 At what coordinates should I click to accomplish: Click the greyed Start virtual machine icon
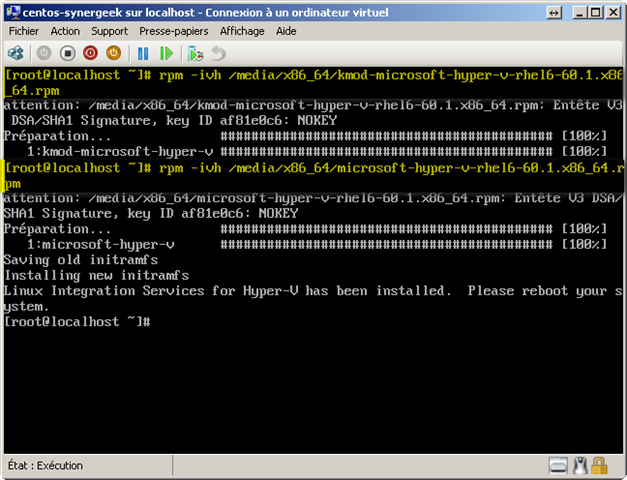point(44,53)
